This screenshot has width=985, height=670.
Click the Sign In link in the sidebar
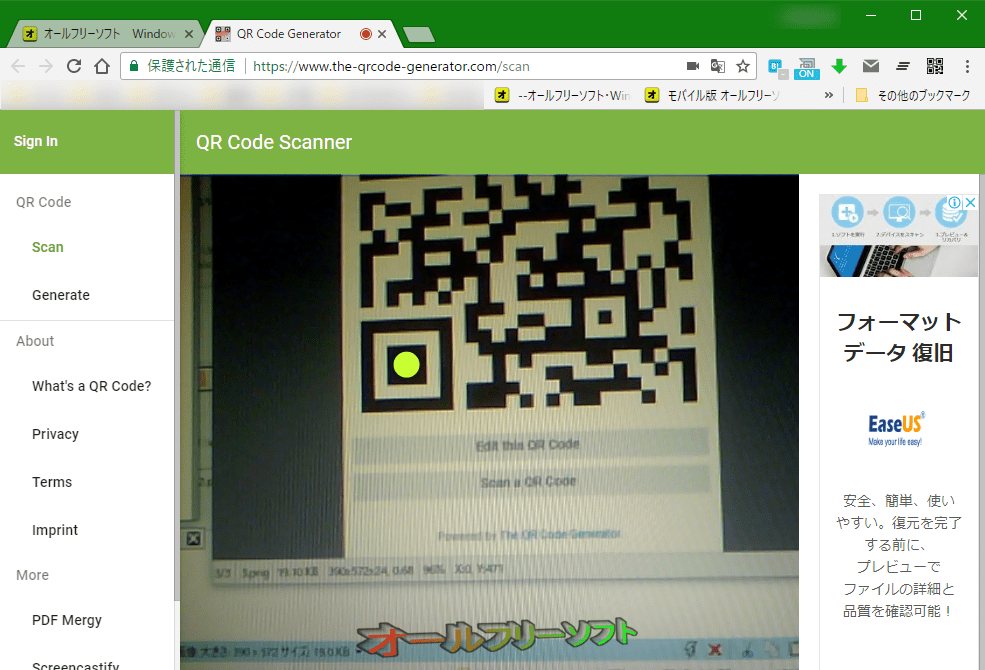pos(35,141)
